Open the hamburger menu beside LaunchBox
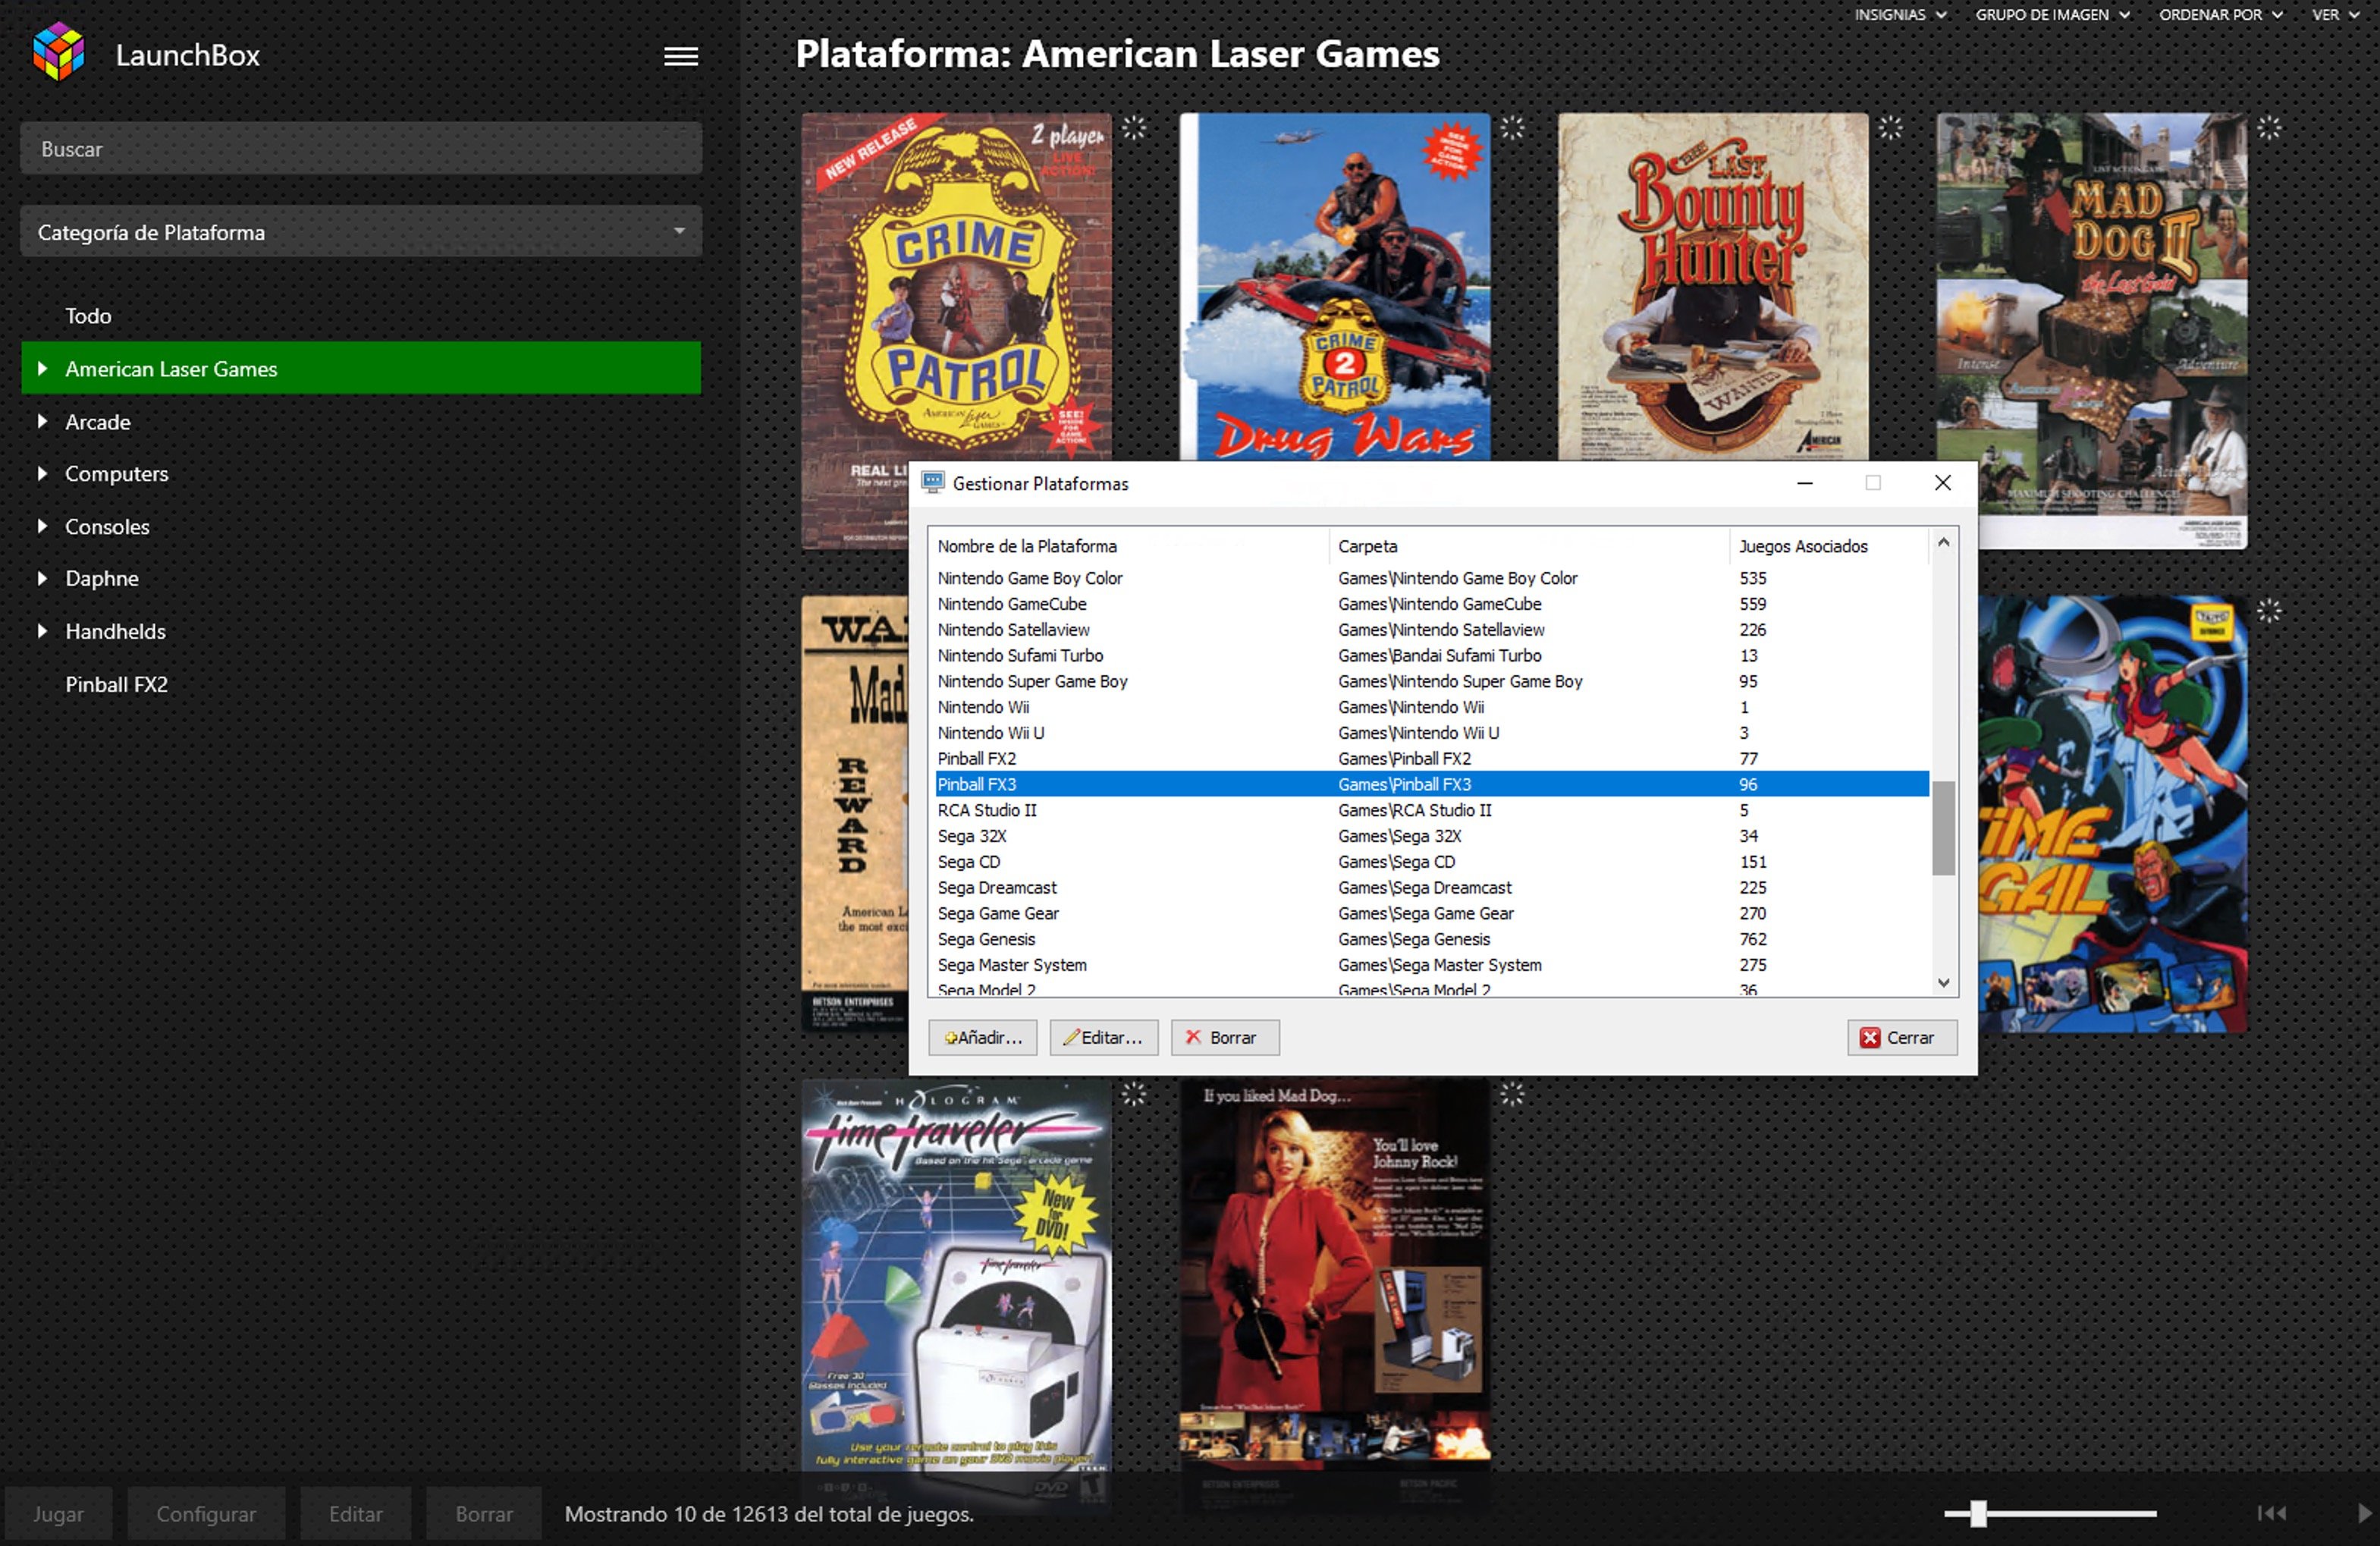 [x=681, y=56]
